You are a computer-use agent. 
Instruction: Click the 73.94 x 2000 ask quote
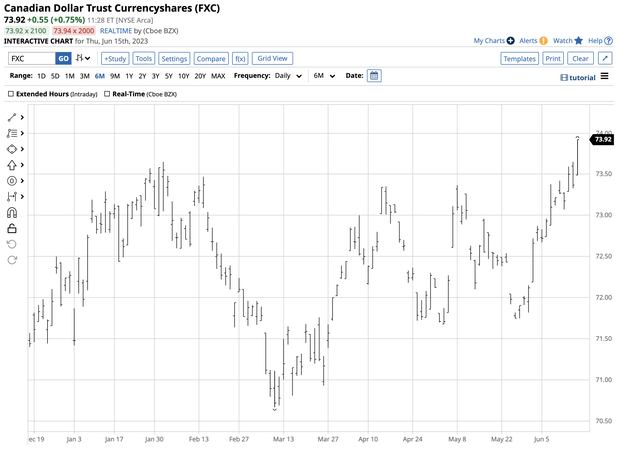73,31
